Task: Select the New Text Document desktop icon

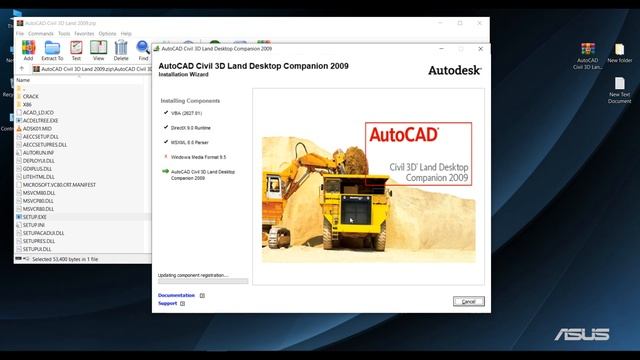Action: tap(620, 90)
